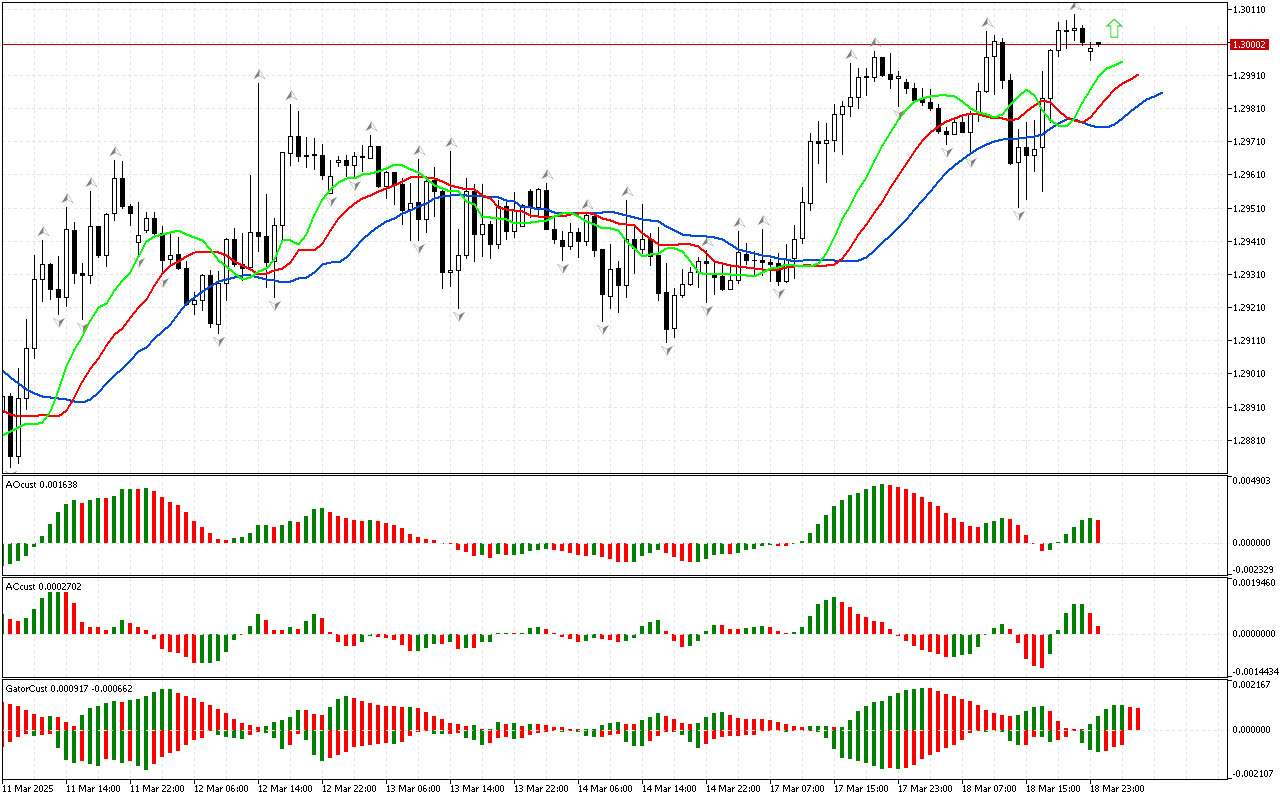The width and height of the screenshot is (1280, 800).
Task: Click price scale value 1.29410
Action: [x=1249, y=241]
